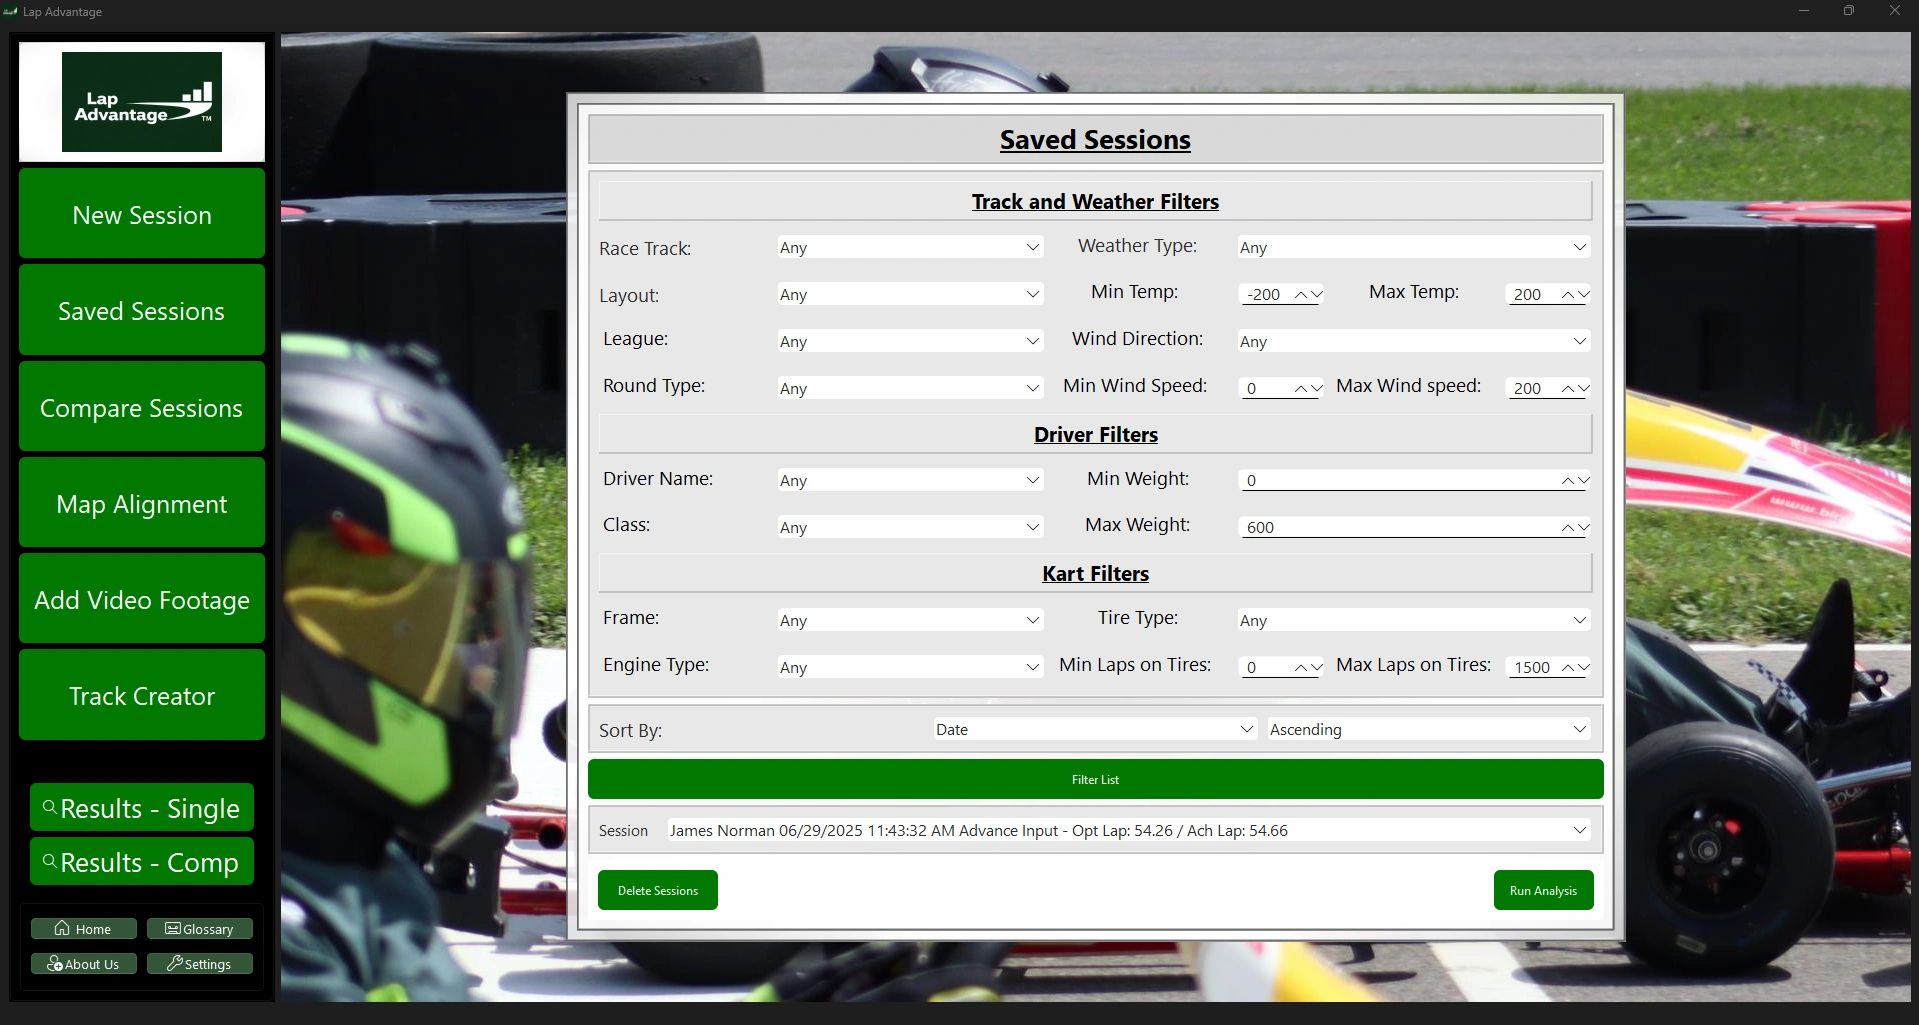Go to Home via house icon button
The width and height of the screenshot is (1919, 1025).
pyautogui.click(x=83, y=929)
